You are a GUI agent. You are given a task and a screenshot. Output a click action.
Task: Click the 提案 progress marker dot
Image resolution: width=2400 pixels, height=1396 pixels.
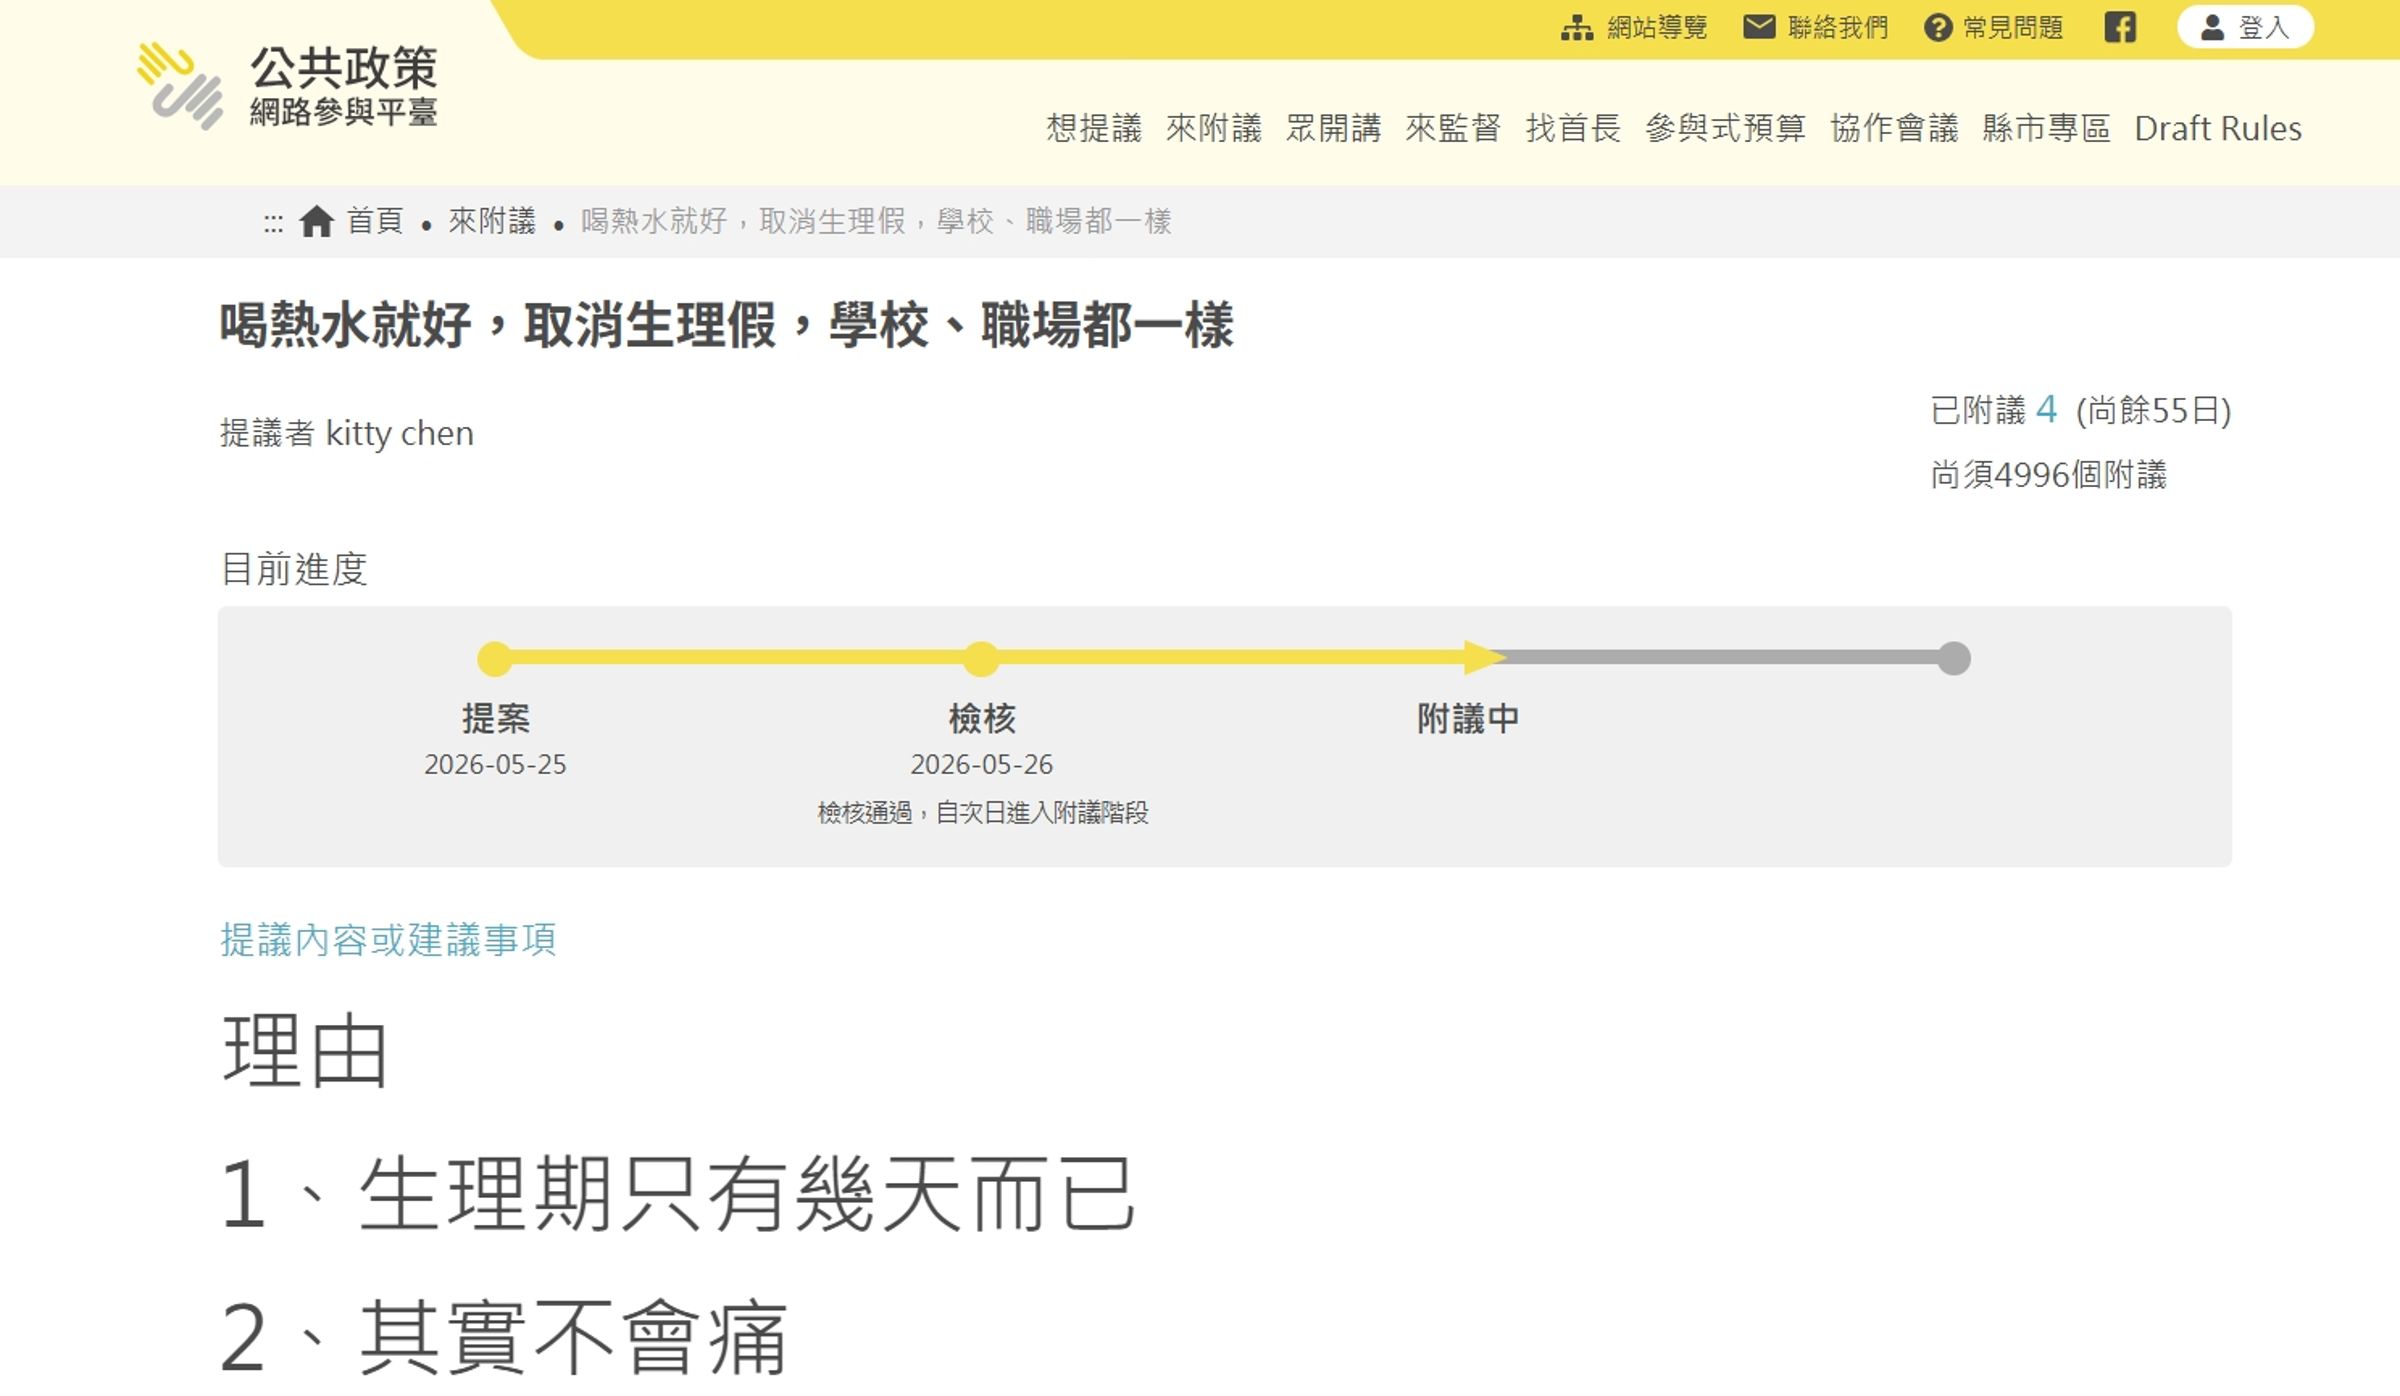coord(495,658)
